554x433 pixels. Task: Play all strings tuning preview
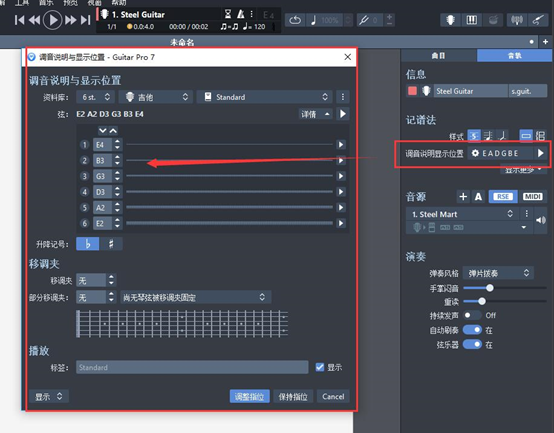pos(342,114)
